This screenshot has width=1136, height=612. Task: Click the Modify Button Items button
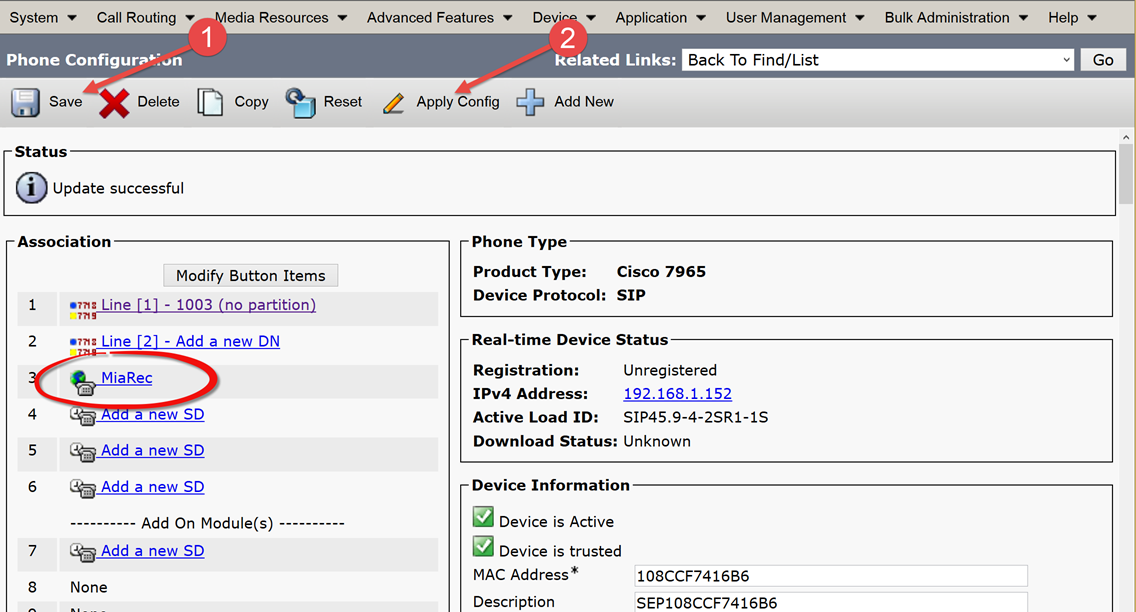(251, 275)
